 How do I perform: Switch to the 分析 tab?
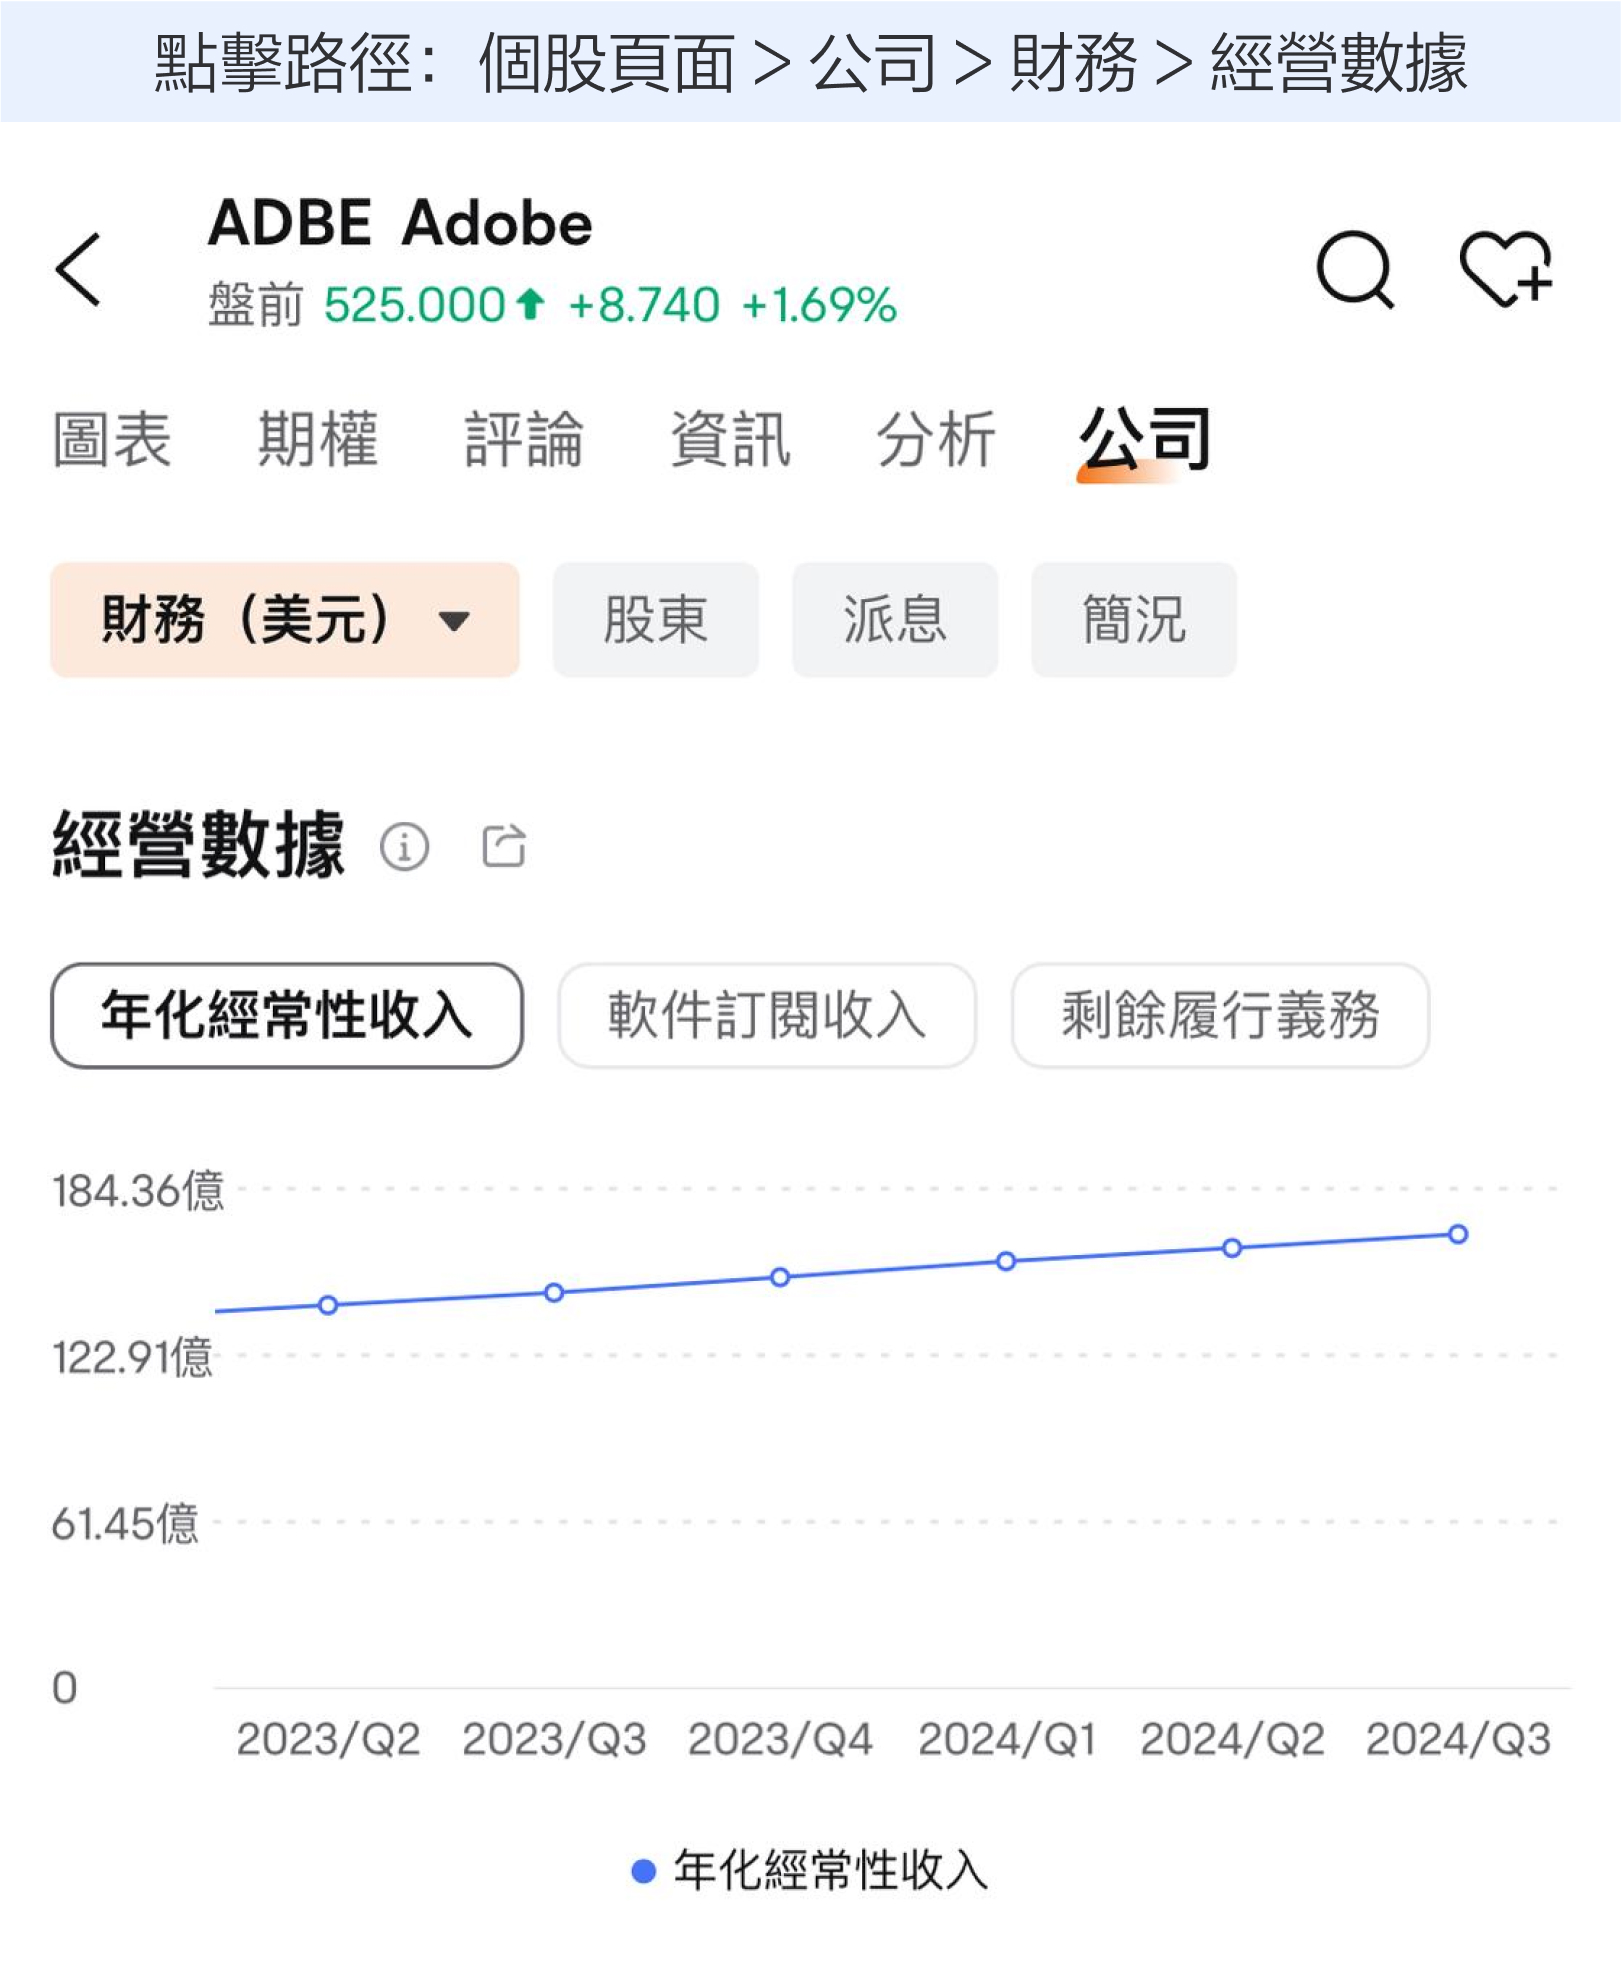click(934, 436)
